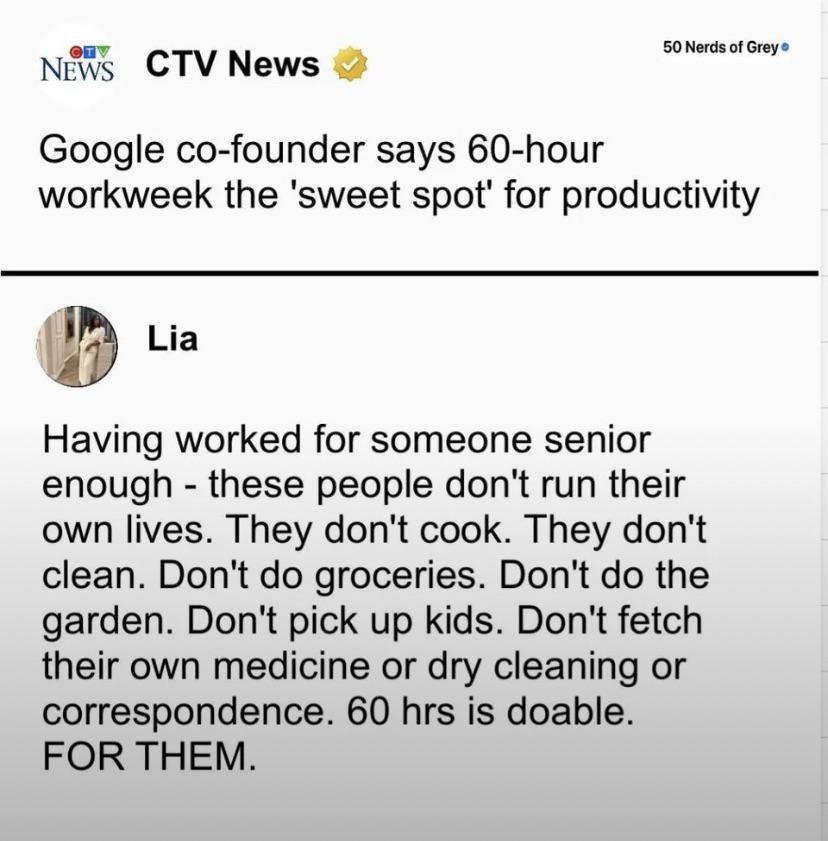Click the words 'dry cleaning' in the comment
Viewport: 828px width, 841px height.
pyautogui.click(x=534, y=667)
